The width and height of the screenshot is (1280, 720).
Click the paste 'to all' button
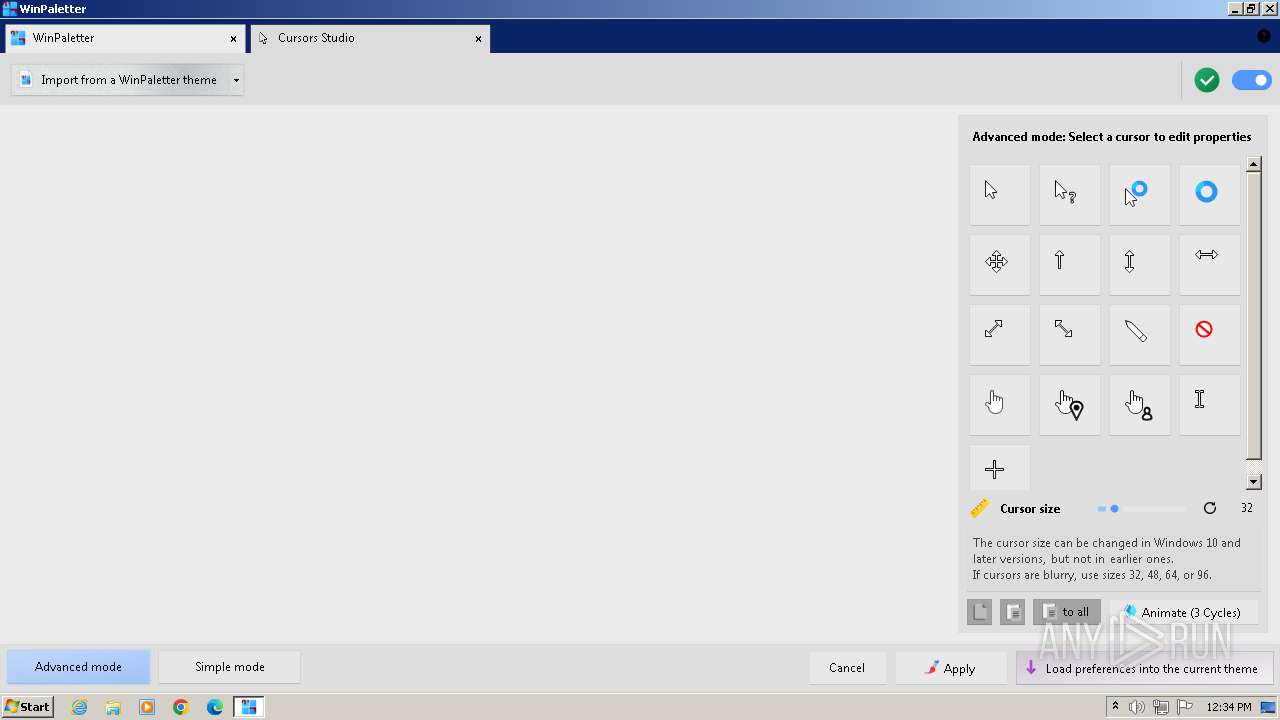pos(1067,612)
